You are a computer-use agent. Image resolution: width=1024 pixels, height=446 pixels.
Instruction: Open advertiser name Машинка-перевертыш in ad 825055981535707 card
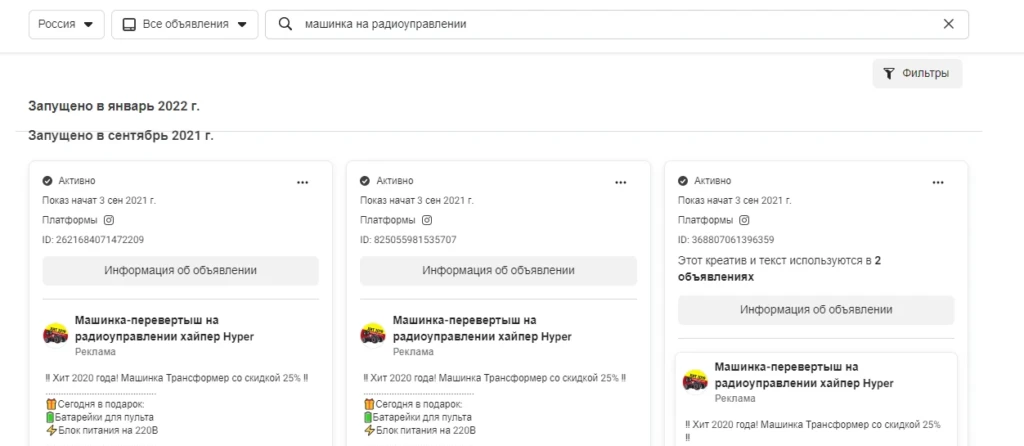click(x=482, y=328)
